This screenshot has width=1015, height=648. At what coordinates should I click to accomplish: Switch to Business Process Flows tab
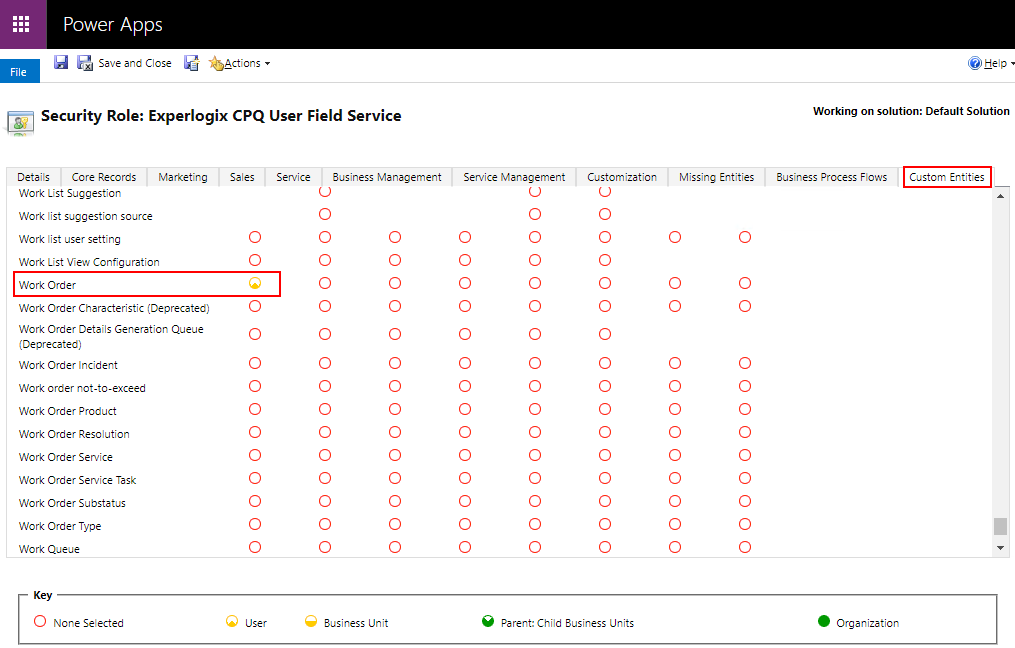click(832, 177)
